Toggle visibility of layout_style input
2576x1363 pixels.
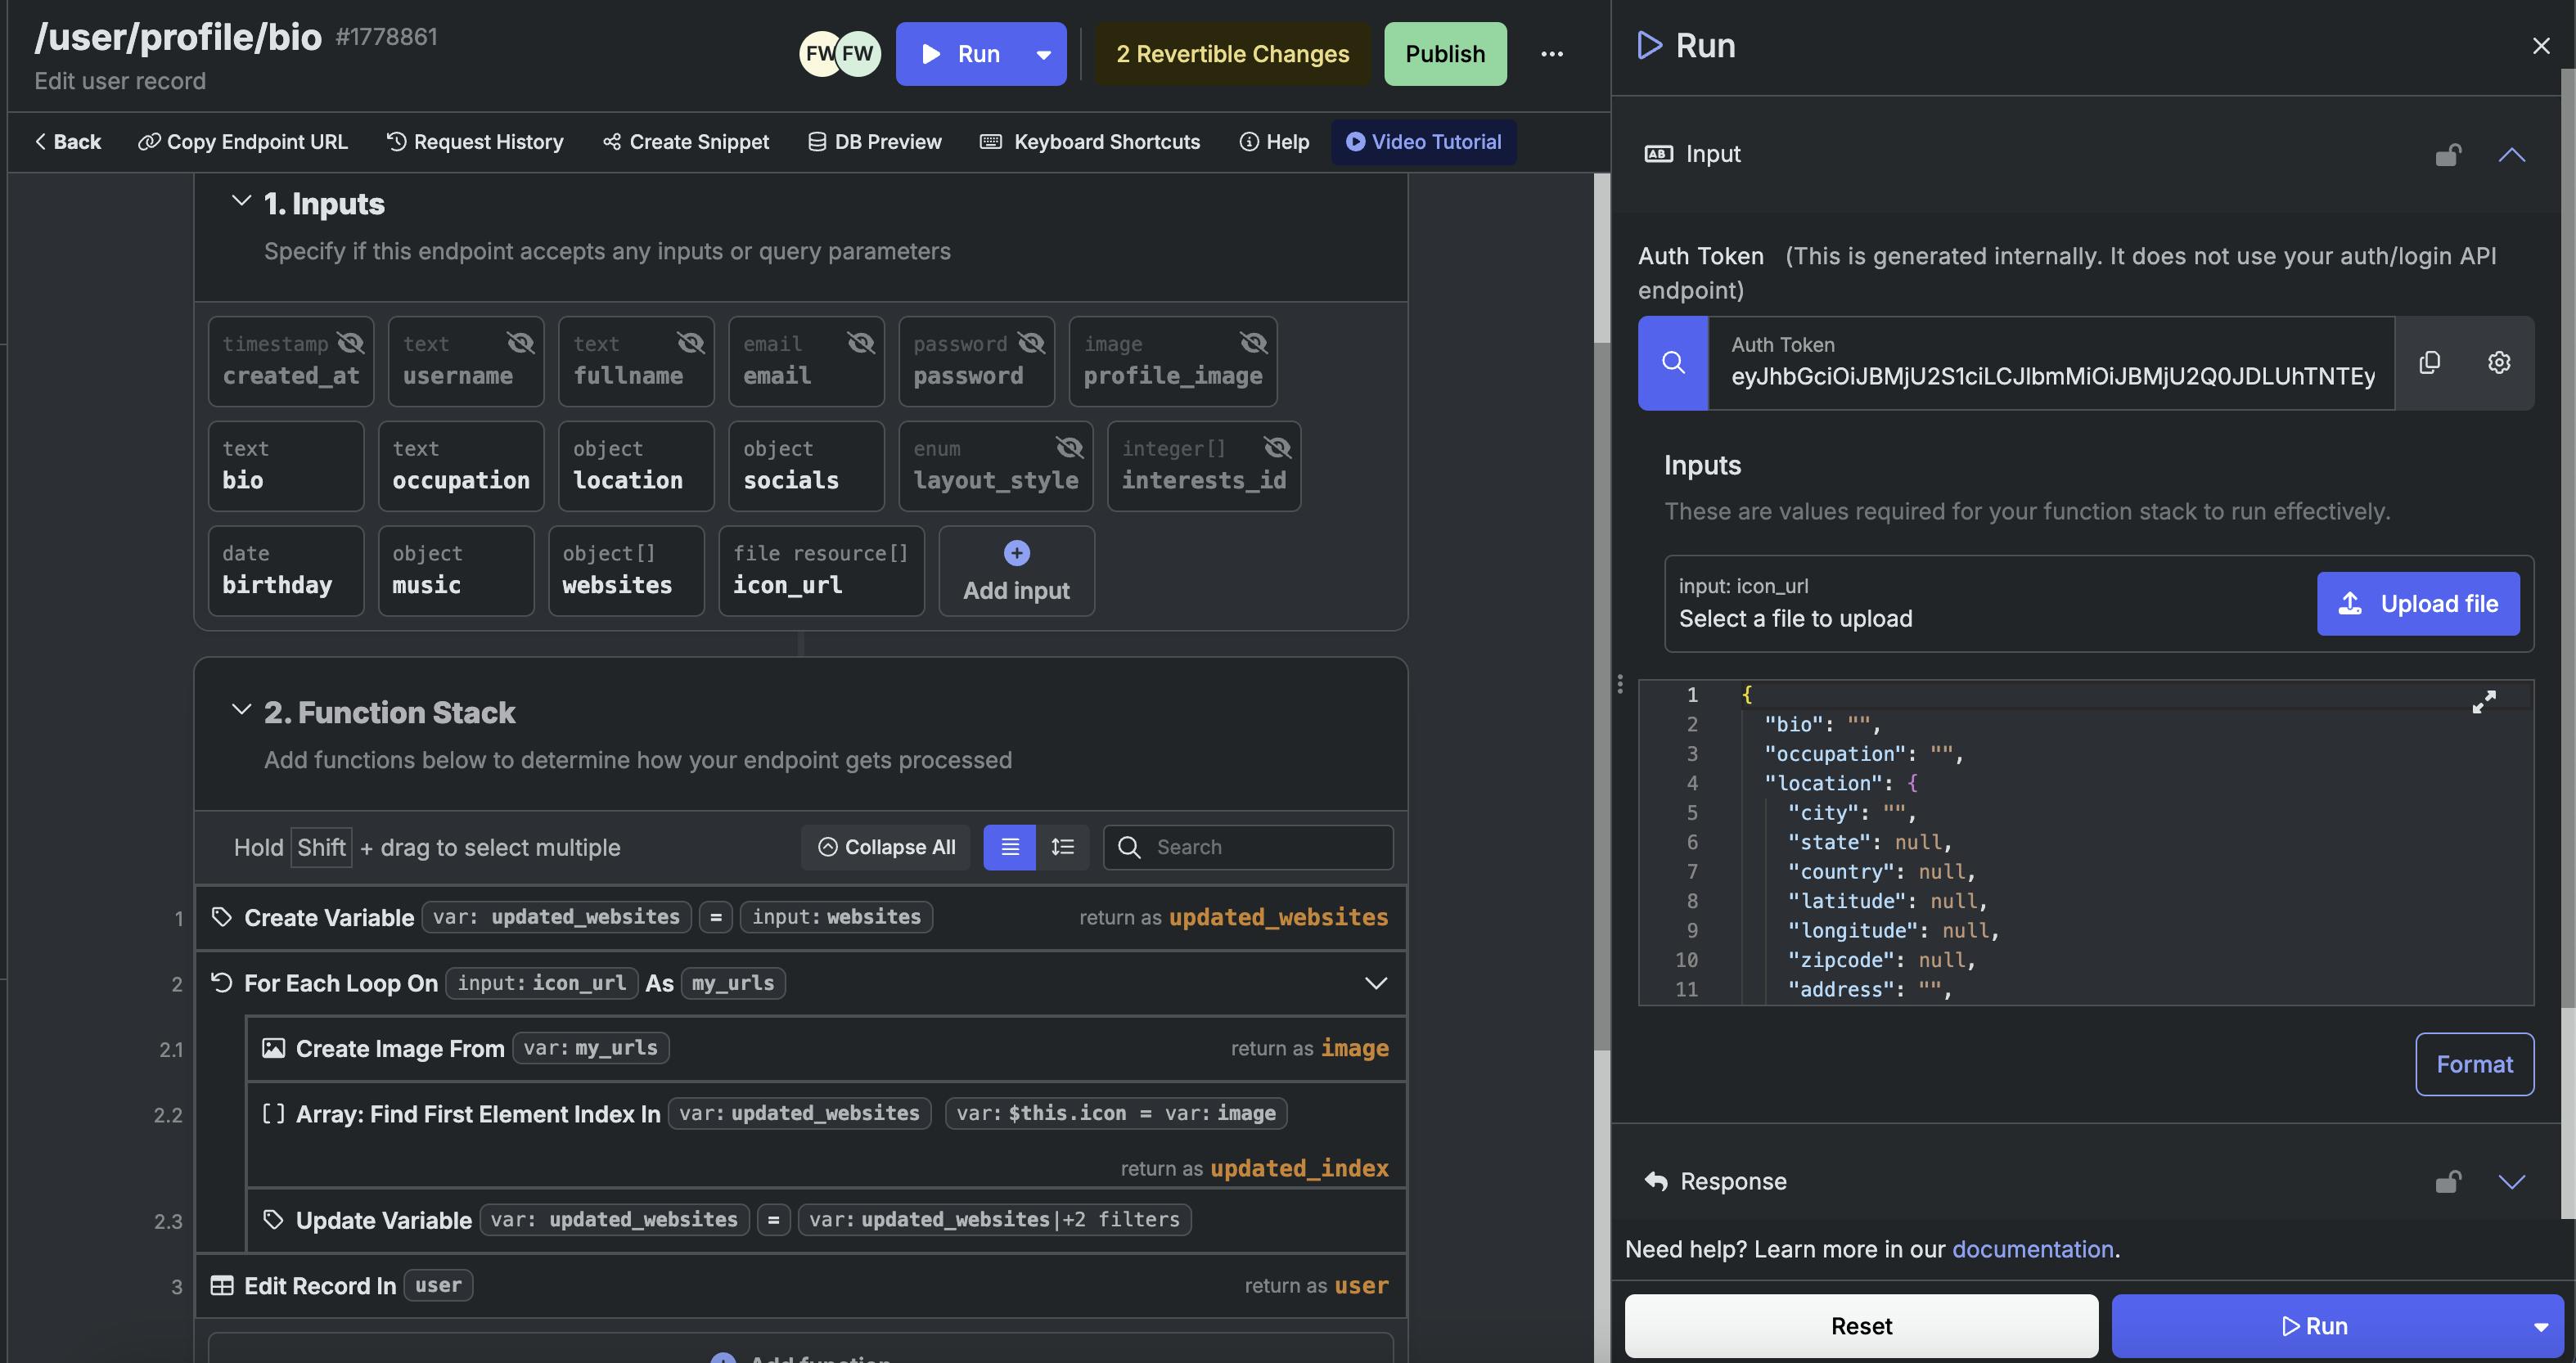tap(1070, 447)
